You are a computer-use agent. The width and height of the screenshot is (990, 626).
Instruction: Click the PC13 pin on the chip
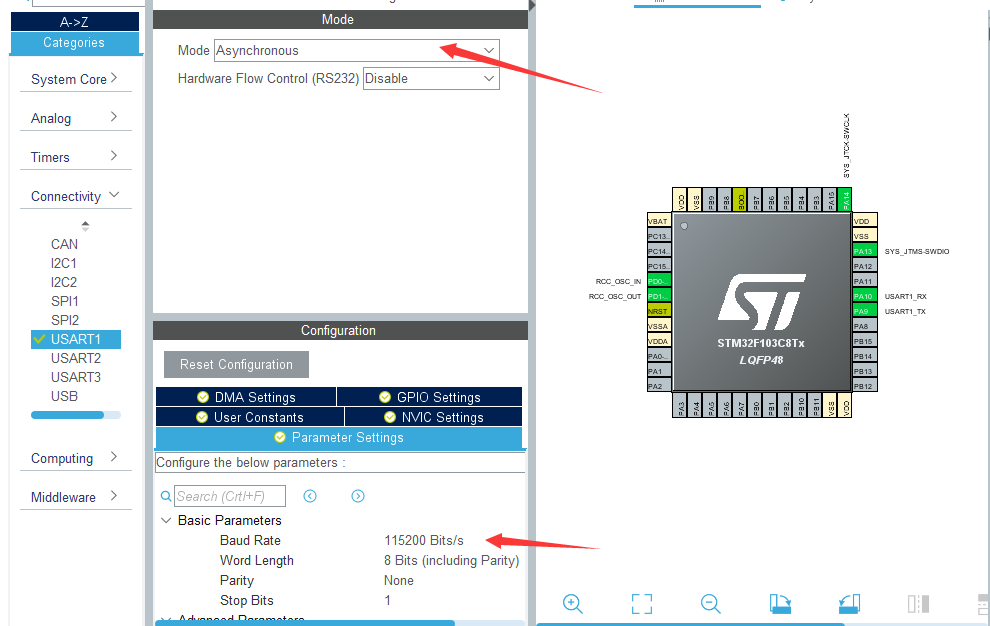coord(659,236)
